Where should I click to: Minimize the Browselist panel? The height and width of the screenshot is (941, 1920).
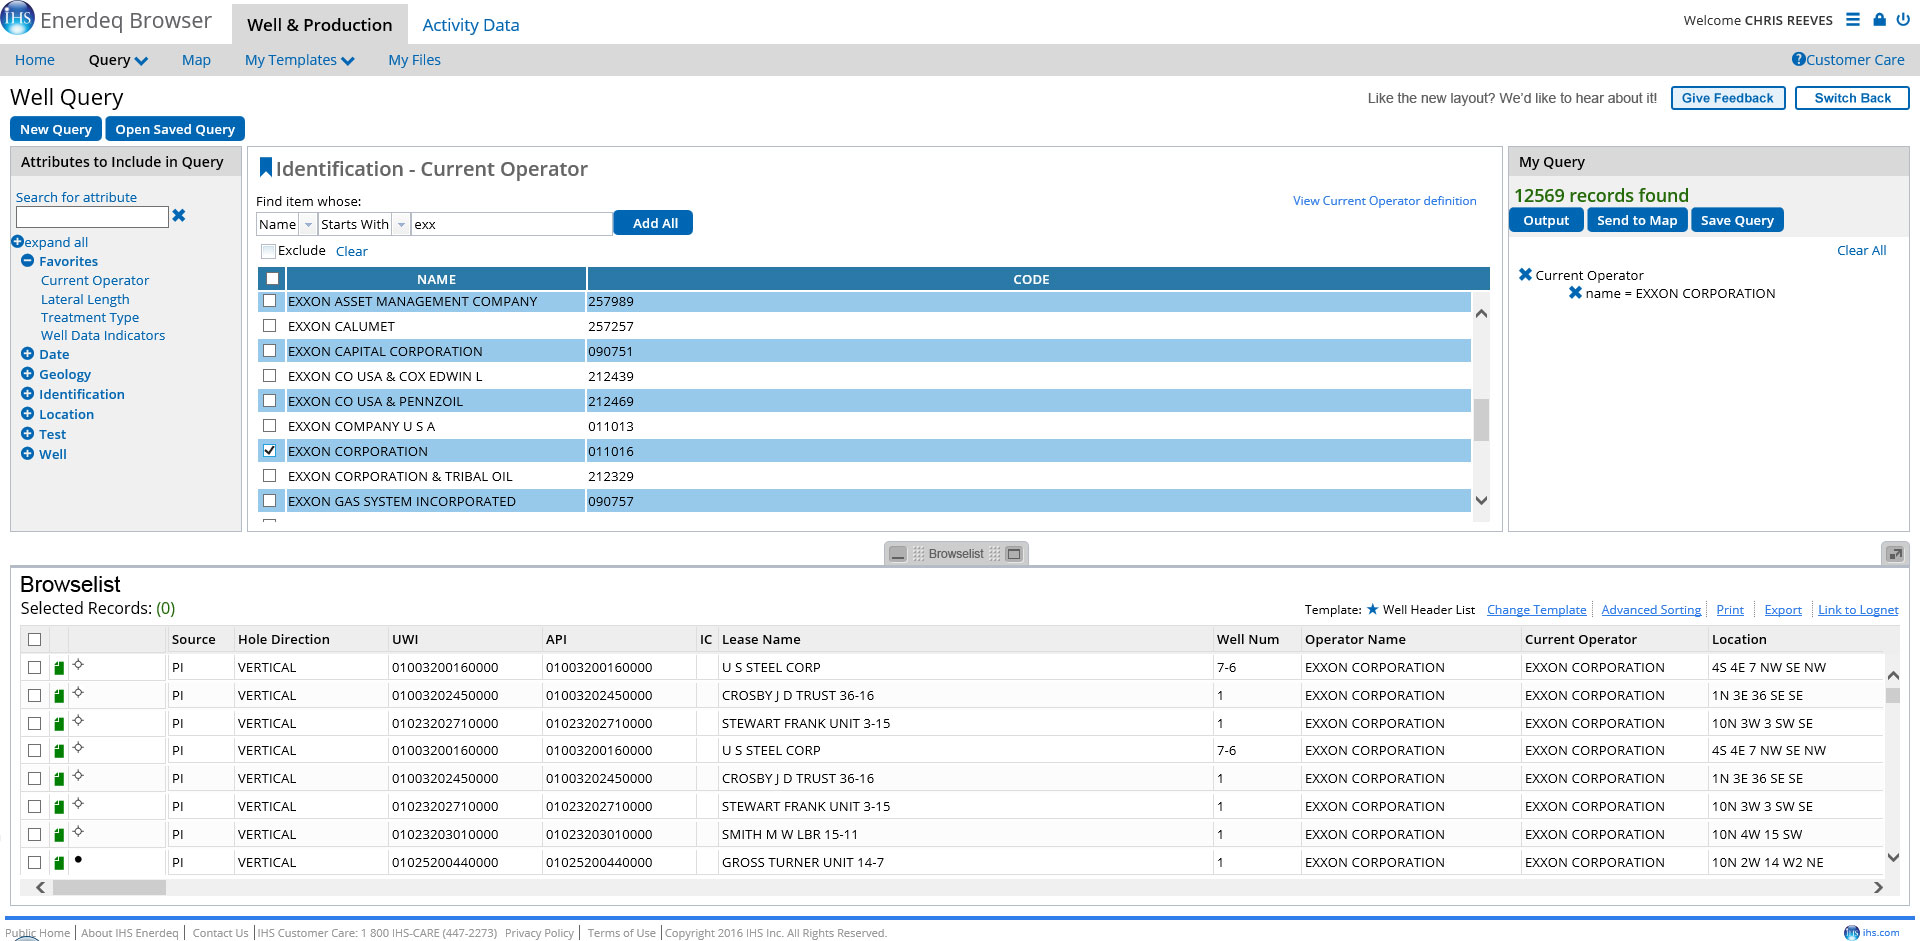pyautogui.click(x=898, y=554)
